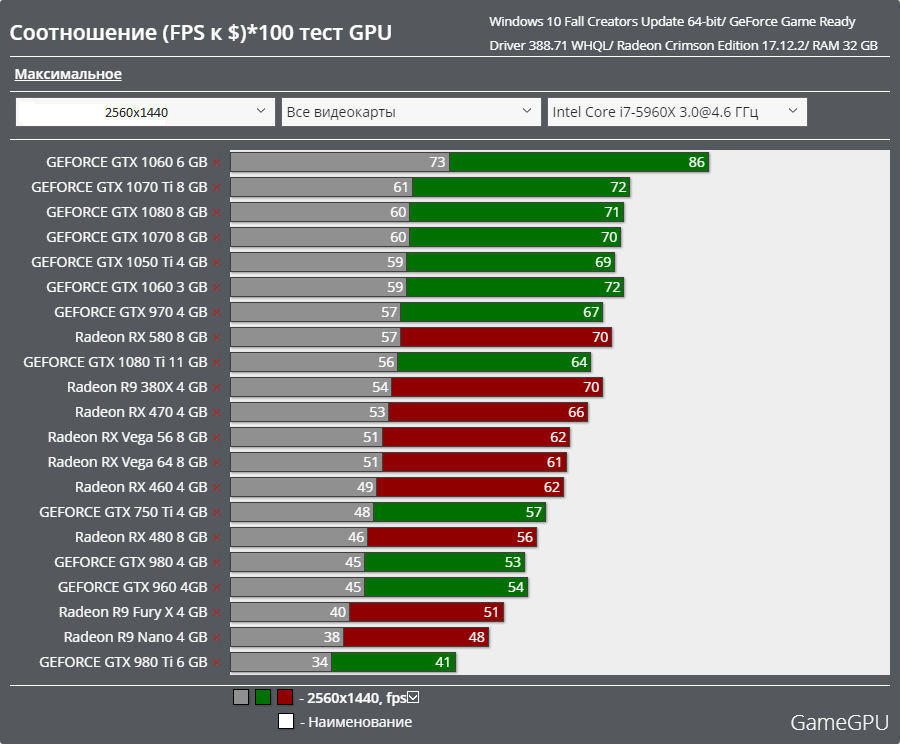Click the gray swatch in the legend

click(241, 697)
